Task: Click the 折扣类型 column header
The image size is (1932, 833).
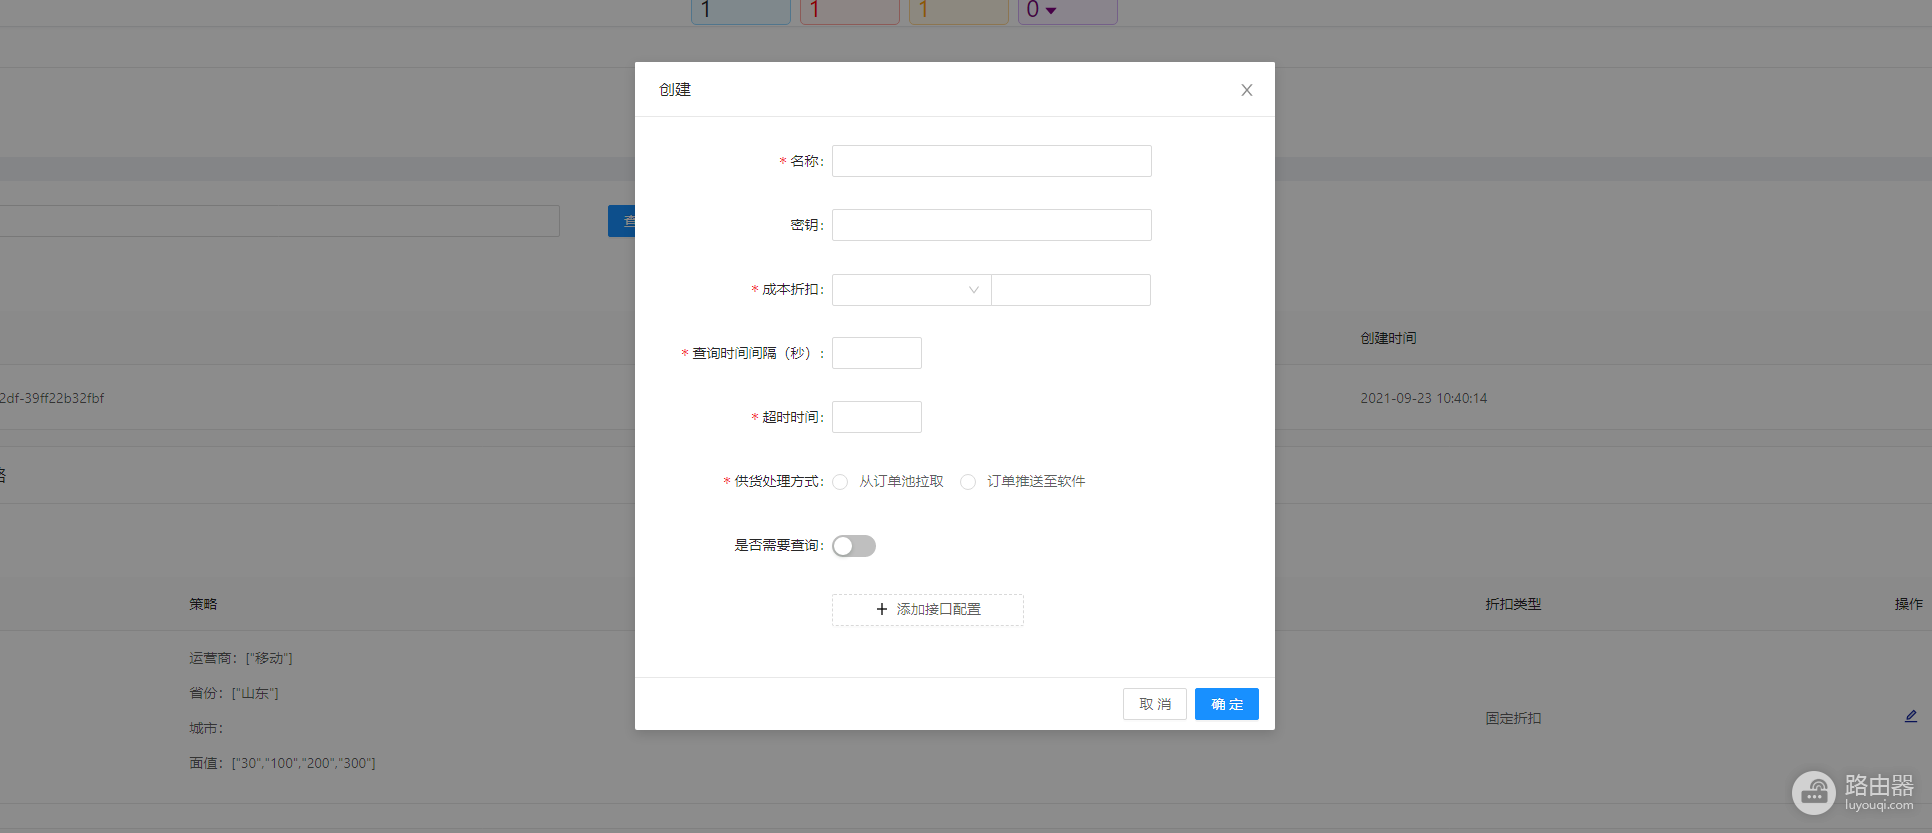Action: (x=1513, y=604)
